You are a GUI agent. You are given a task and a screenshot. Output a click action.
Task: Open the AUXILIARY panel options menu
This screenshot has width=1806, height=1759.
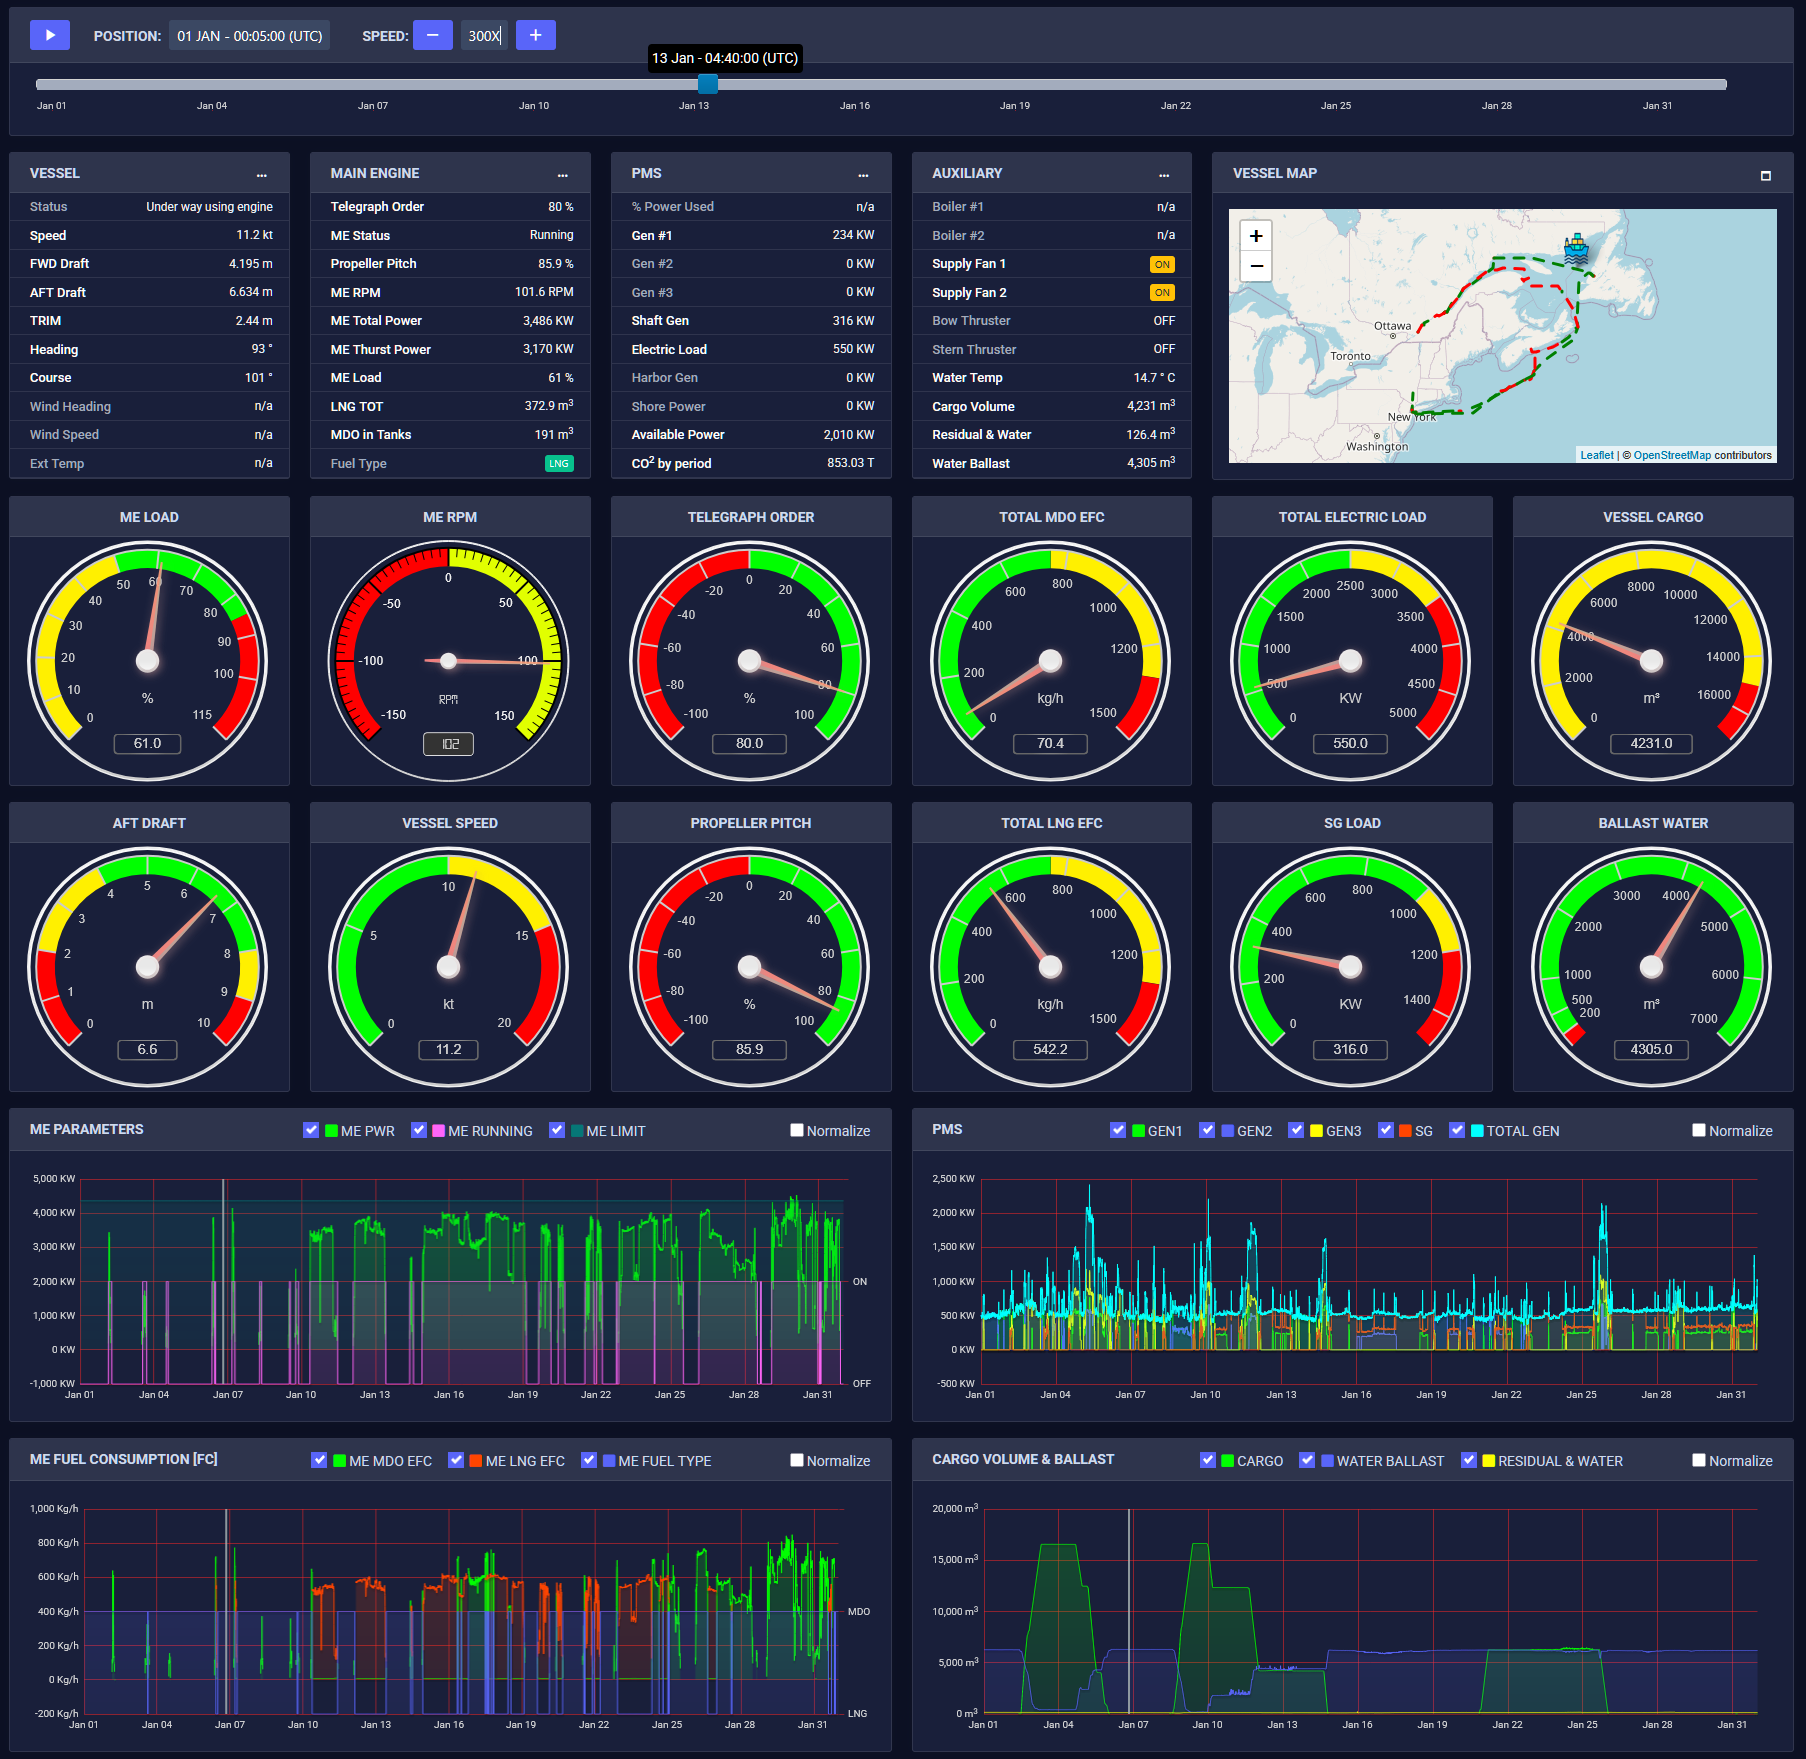(x=1165, y=172)
